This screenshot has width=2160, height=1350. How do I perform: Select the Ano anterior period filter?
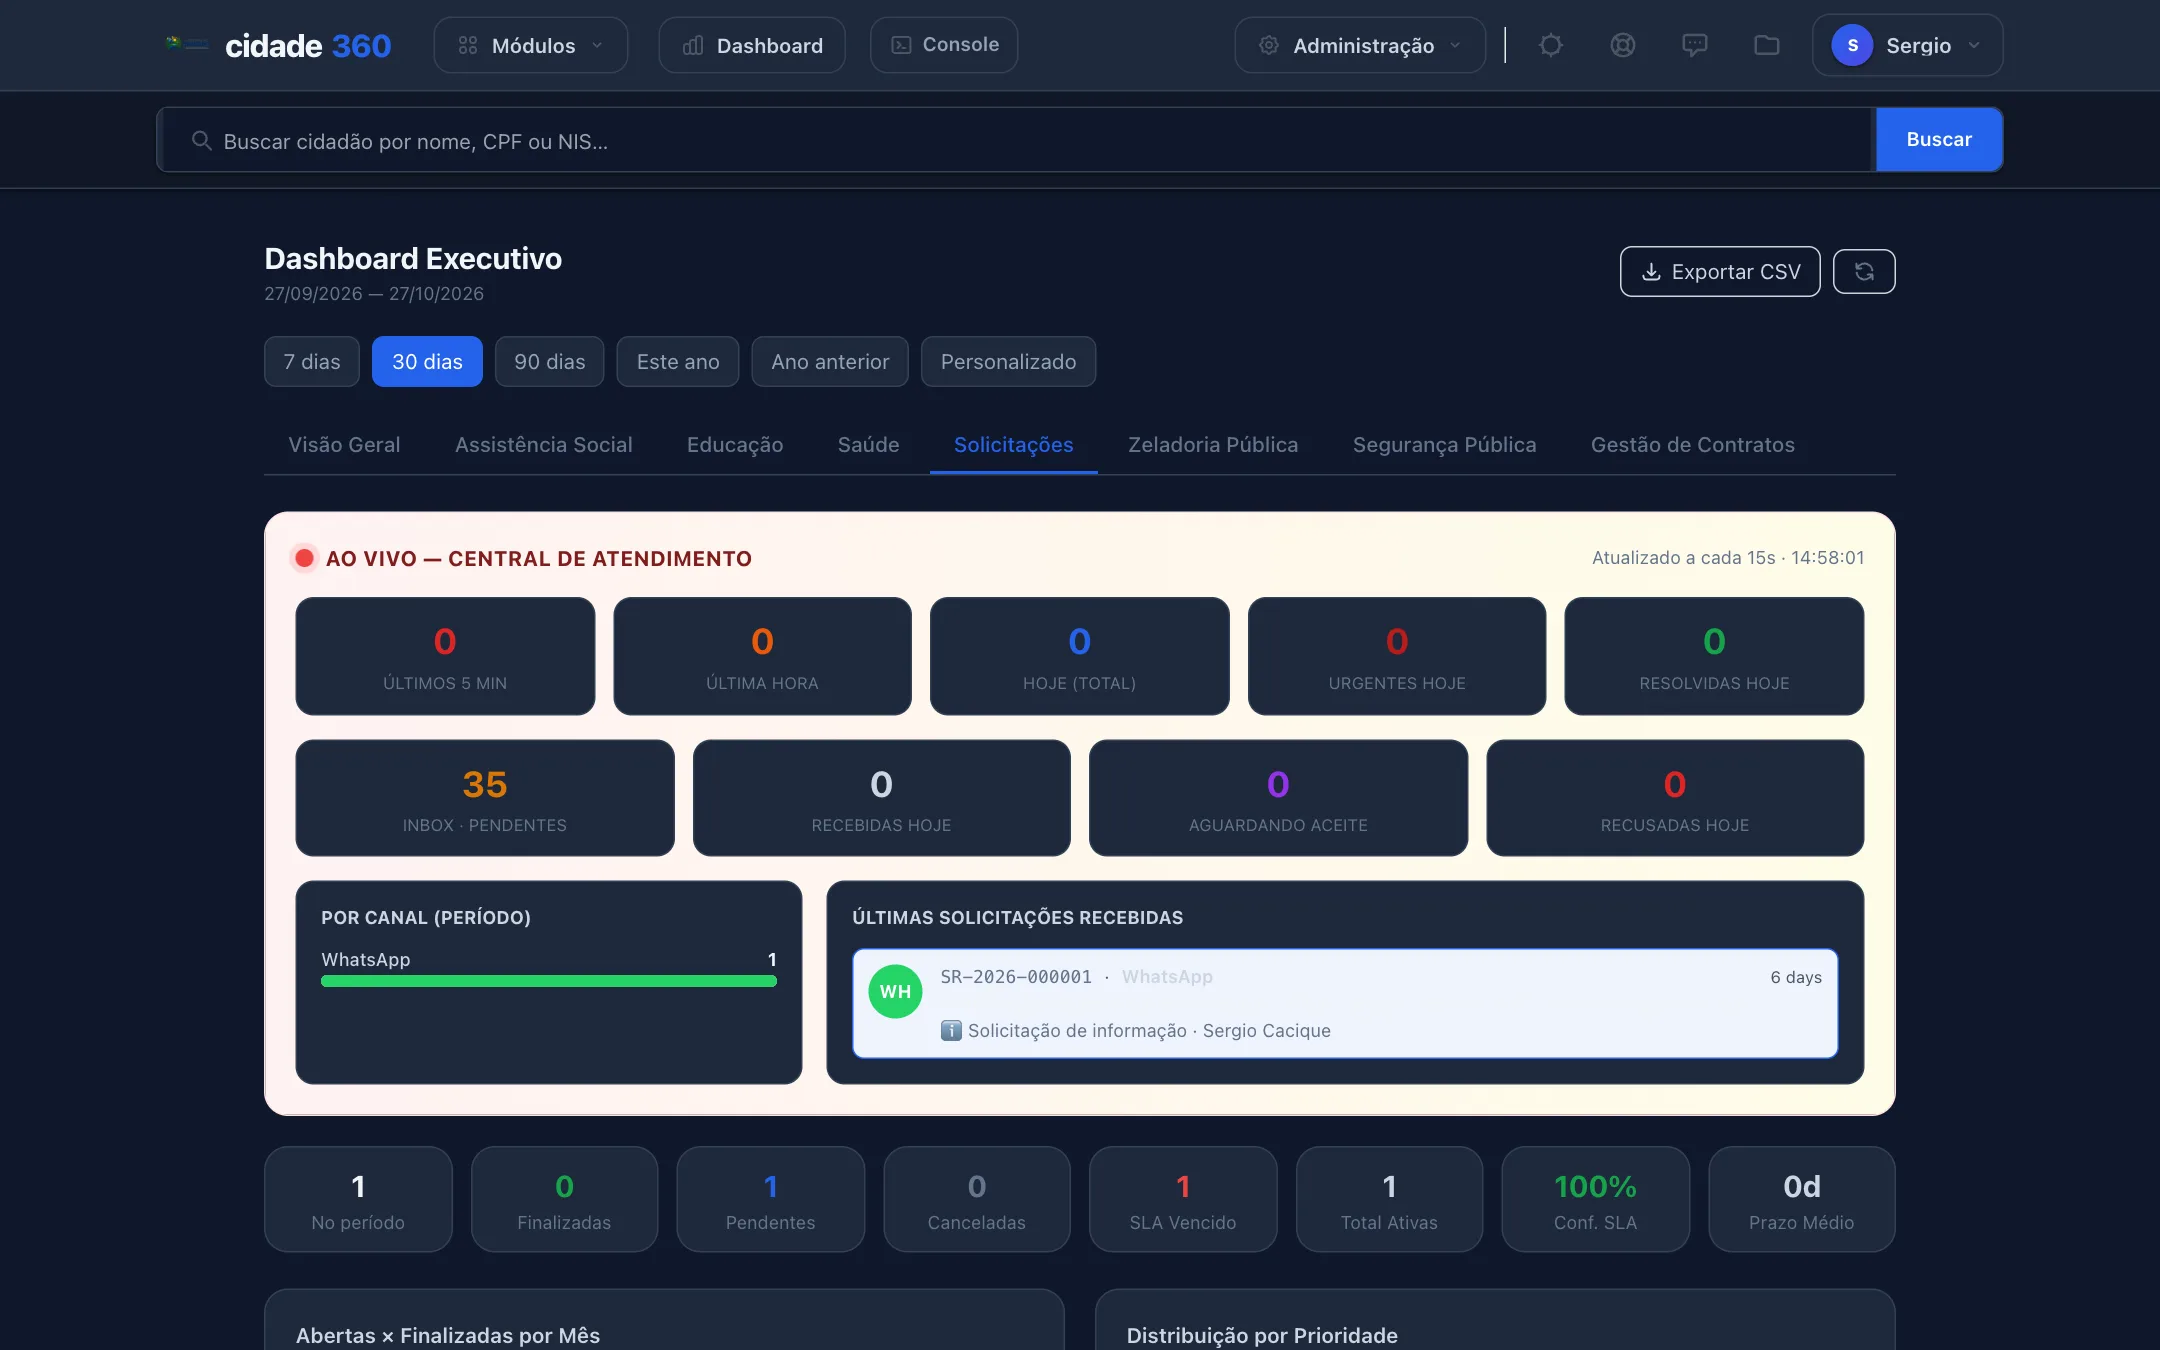[830, 361]
